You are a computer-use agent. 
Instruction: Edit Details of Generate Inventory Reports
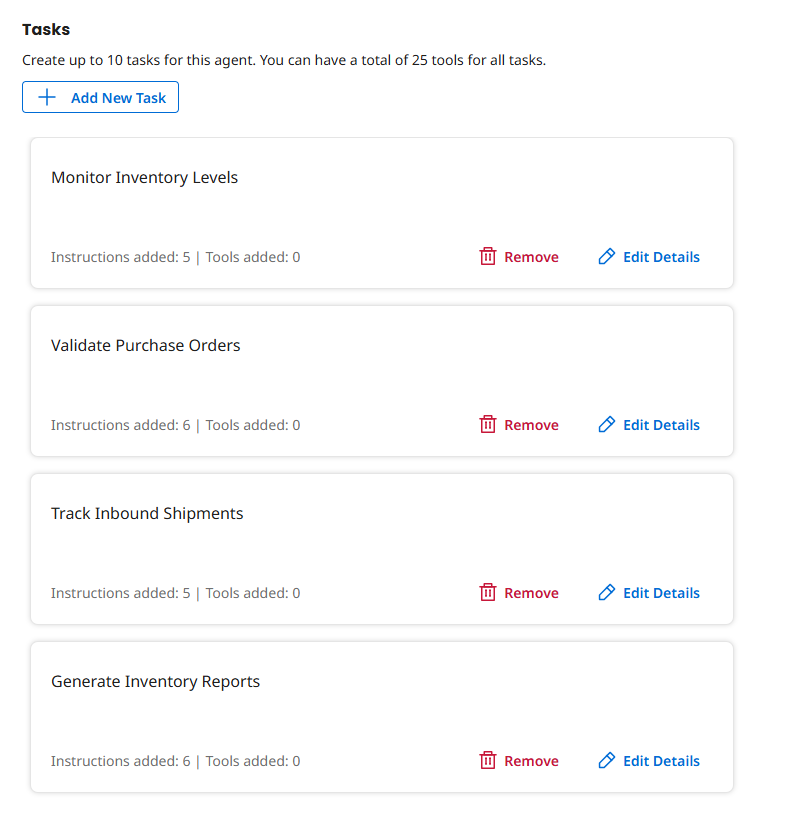coord(661,760)
